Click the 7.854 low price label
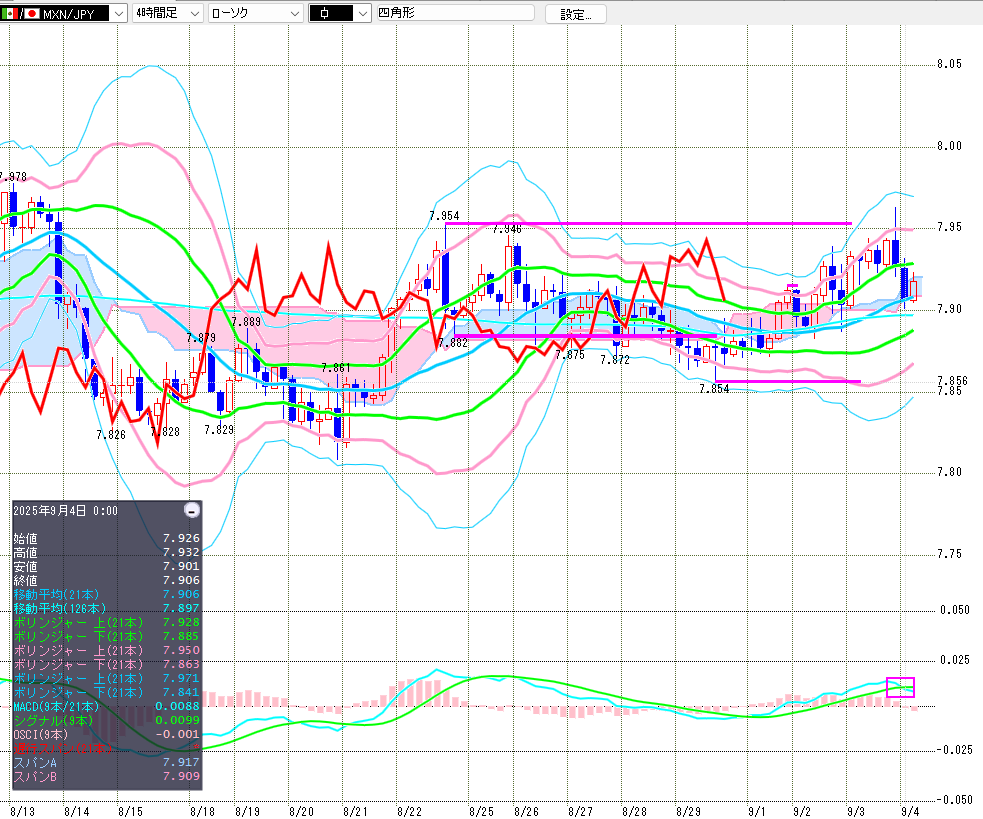This screenshot has width=983, height=819. pyautogui.click(x=714, y=389)
